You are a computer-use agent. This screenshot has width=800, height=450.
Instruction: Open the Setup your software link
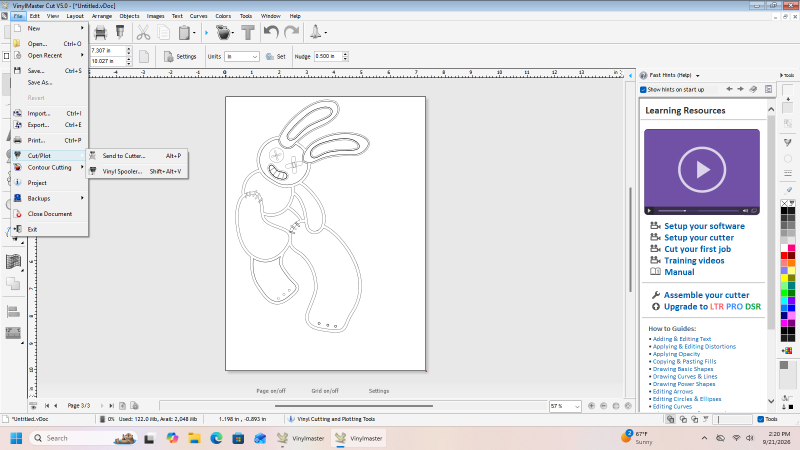[x=704, y=226]
